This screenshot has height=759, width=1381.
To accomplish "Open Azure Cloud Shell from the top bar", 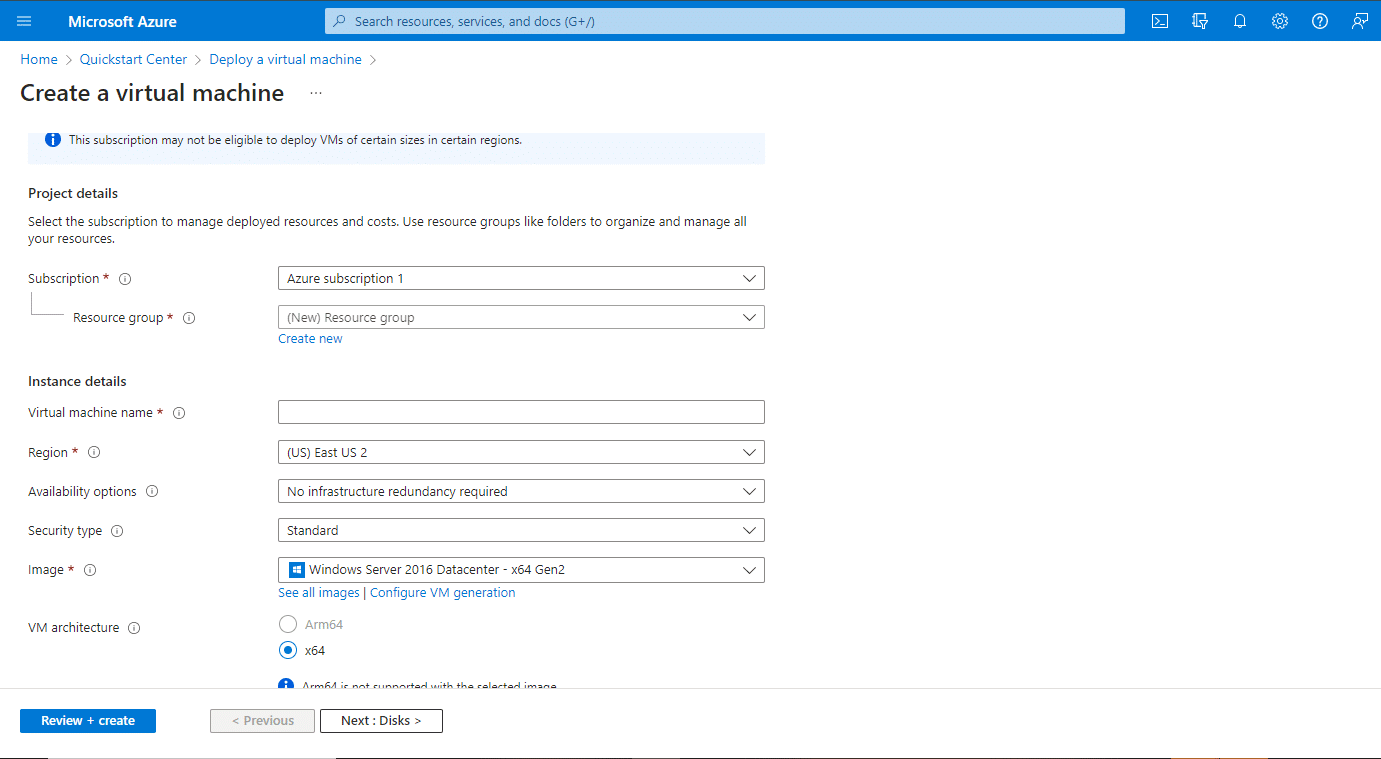I will (1159, 20).
